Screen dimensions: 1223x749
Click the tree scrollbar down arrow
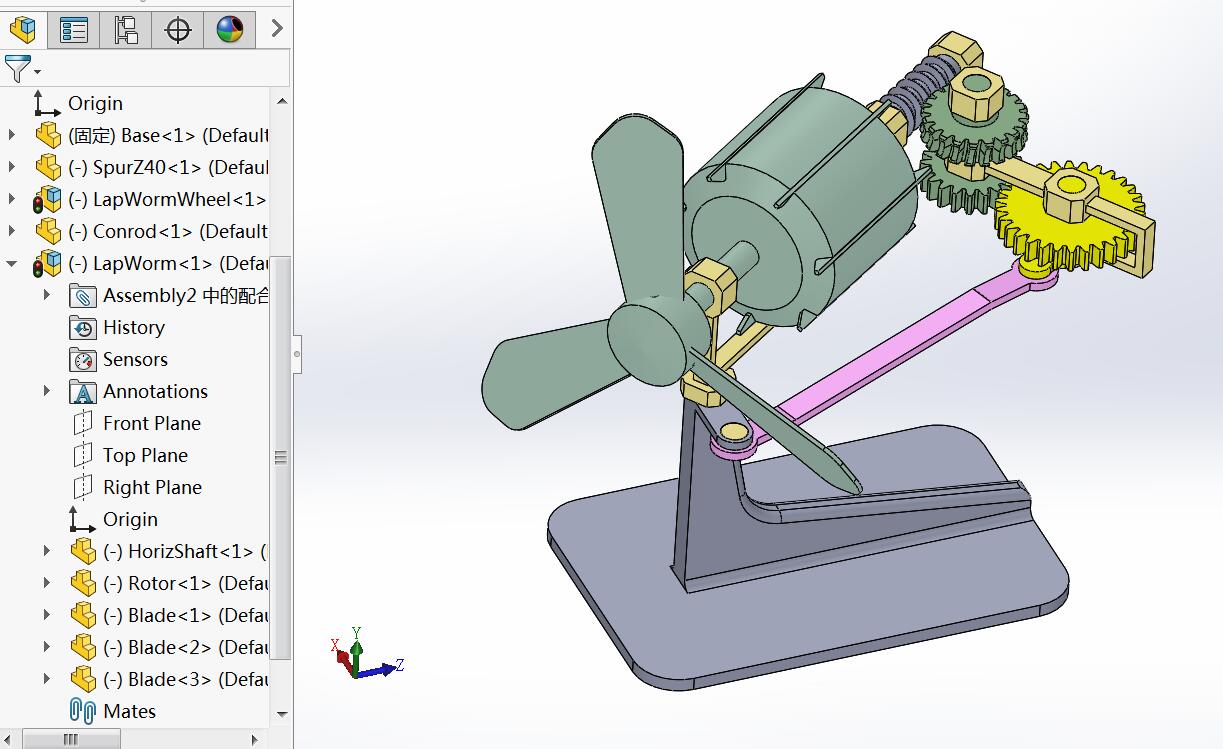pos(282,714)
